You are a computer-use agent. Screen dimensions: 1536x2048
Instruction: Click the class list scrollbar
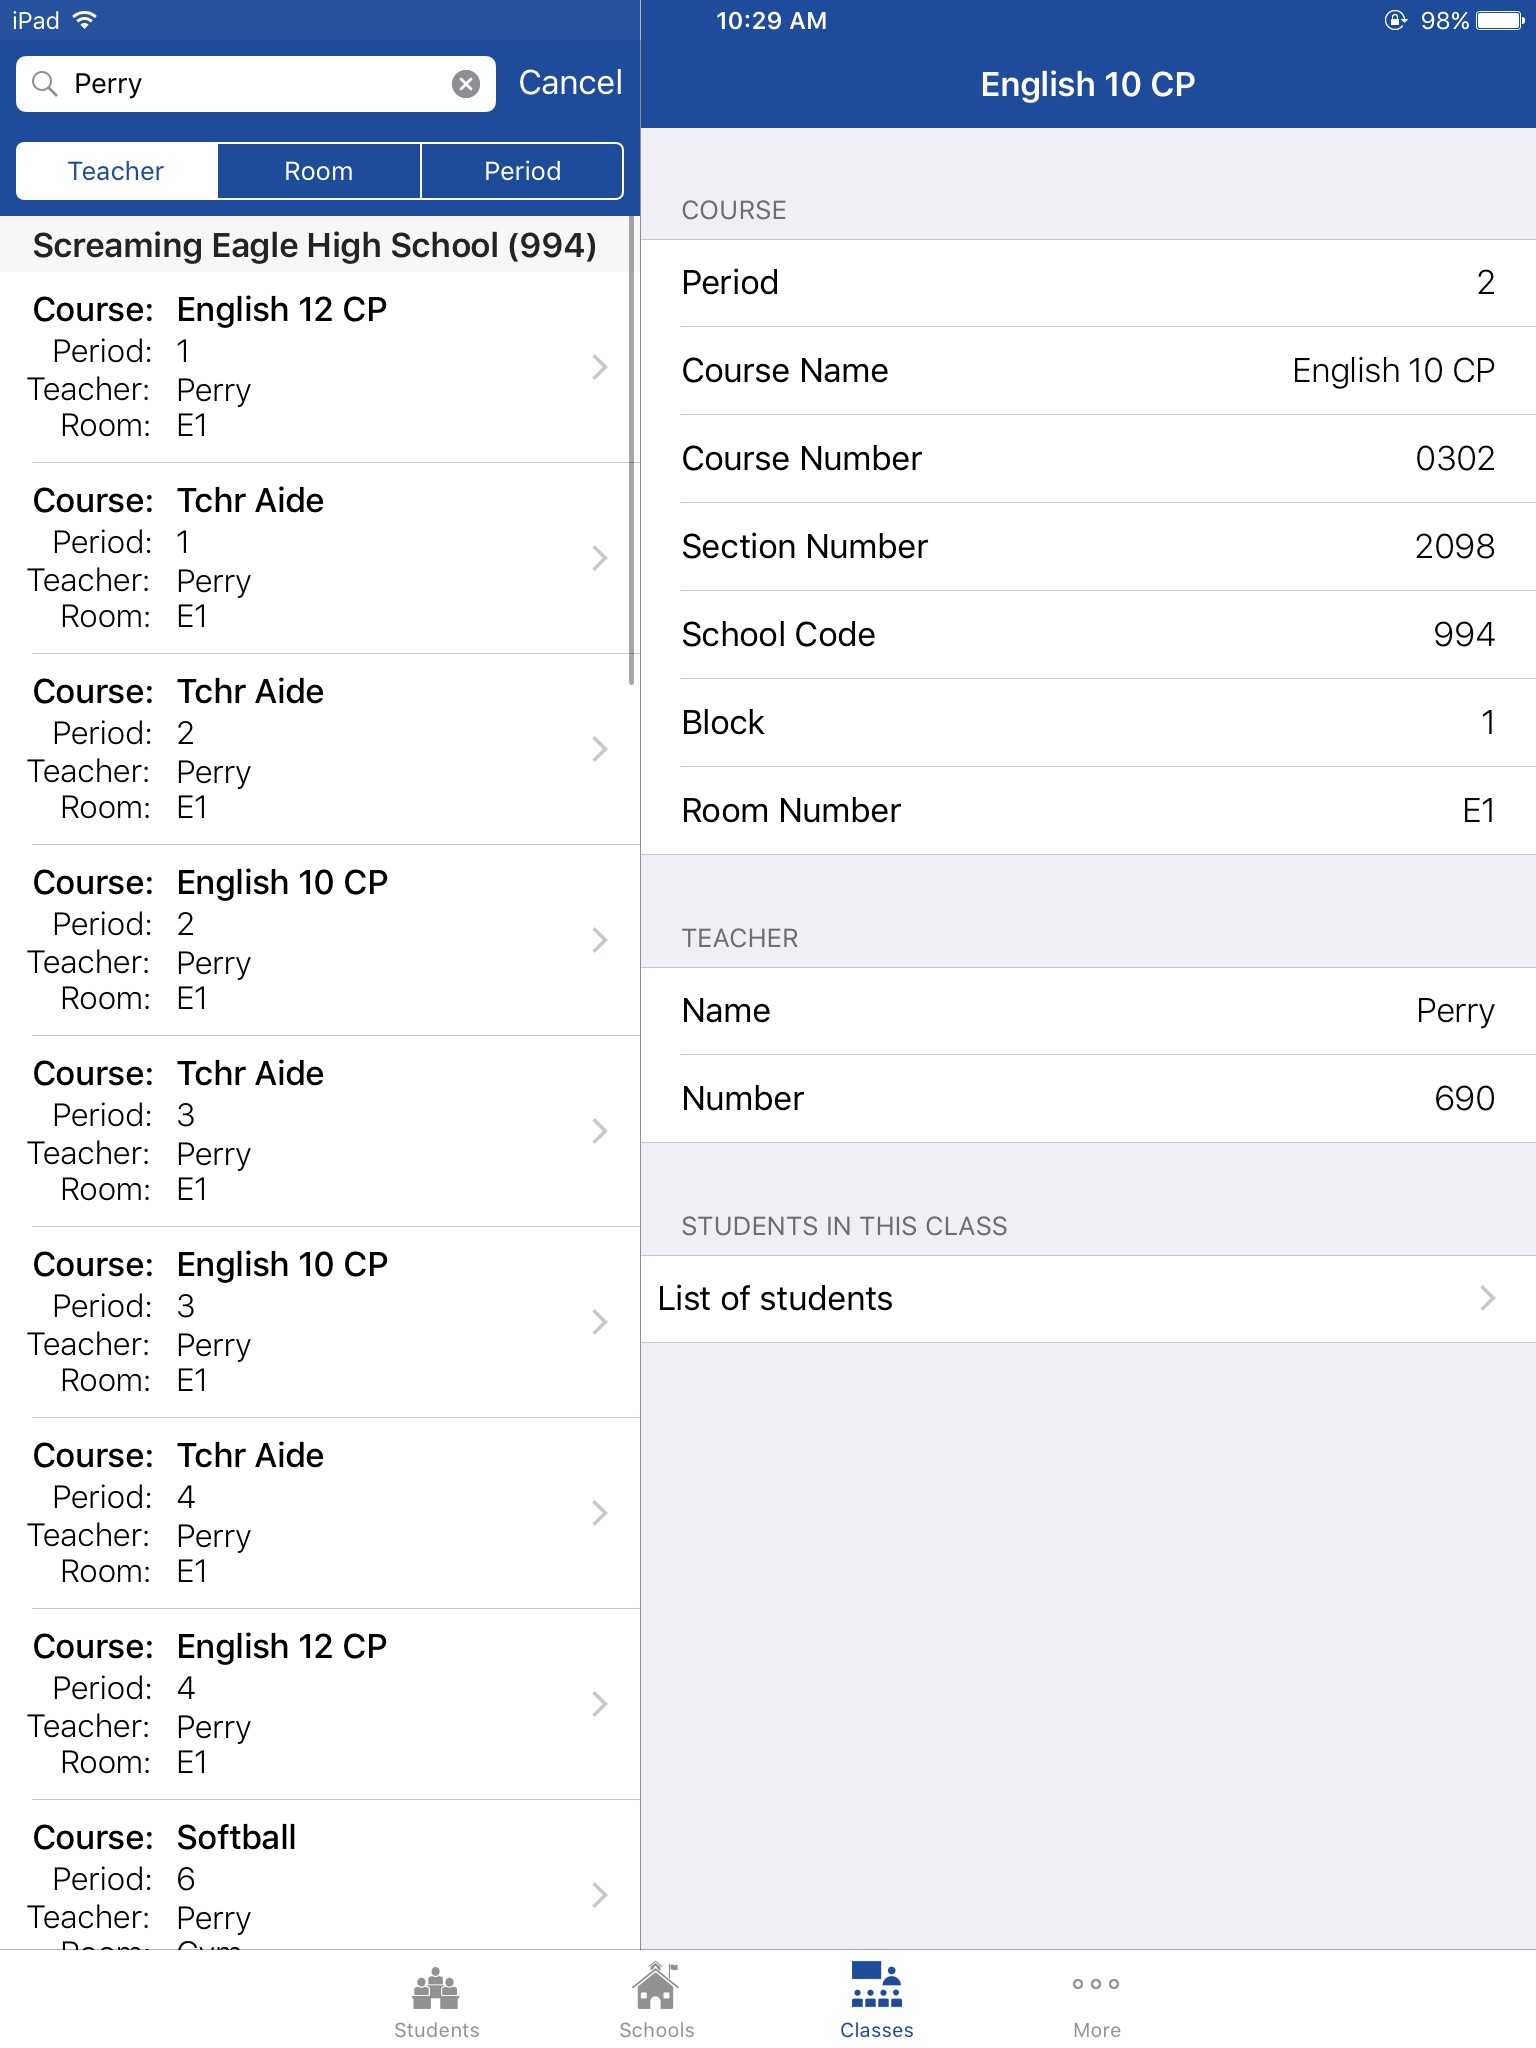tap(631, 450)
